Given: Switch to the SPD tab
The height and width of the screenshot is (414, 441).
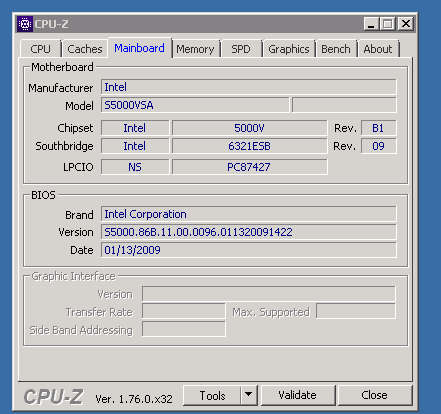Looking at the screenshot, I should point(241,49).
